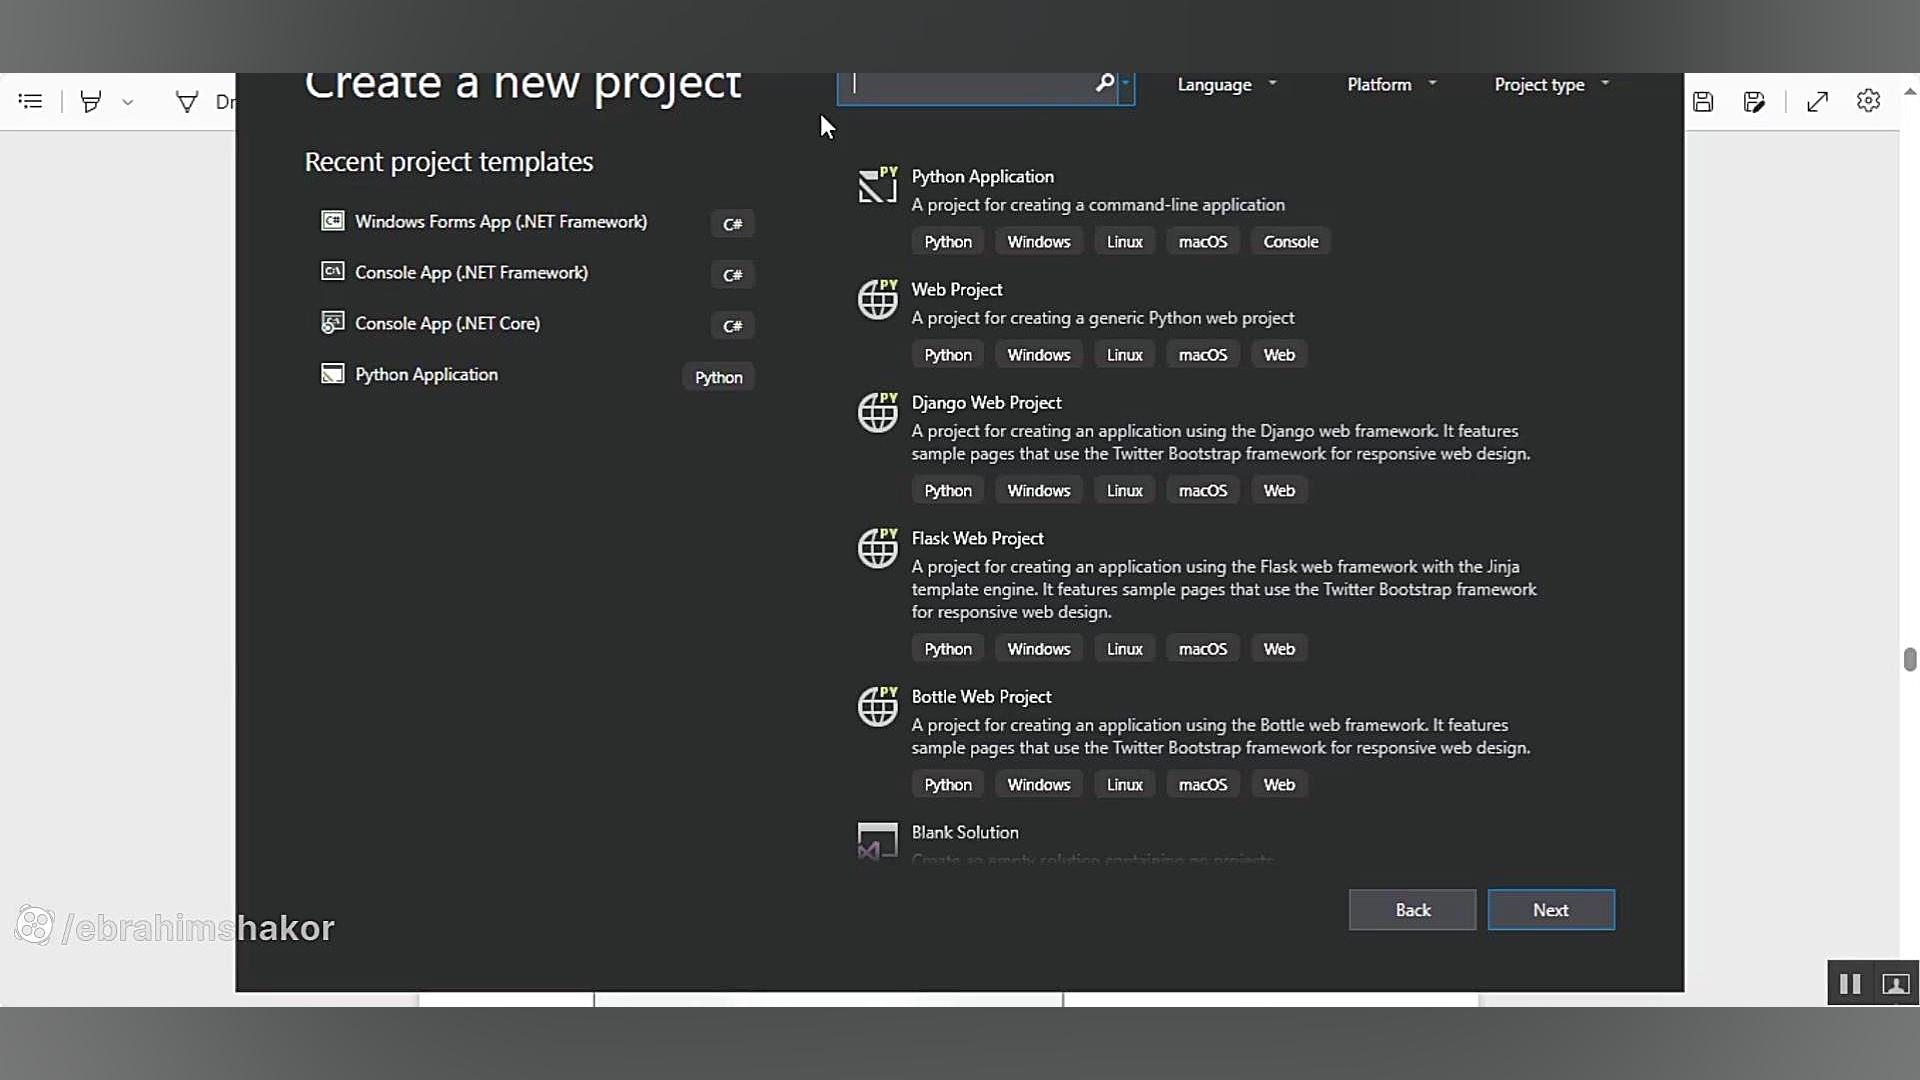Click the Linux tag under Bottle Web Project
Screen dimensions: 1920x1080
pyautogui.click(x=1124, y=785)
